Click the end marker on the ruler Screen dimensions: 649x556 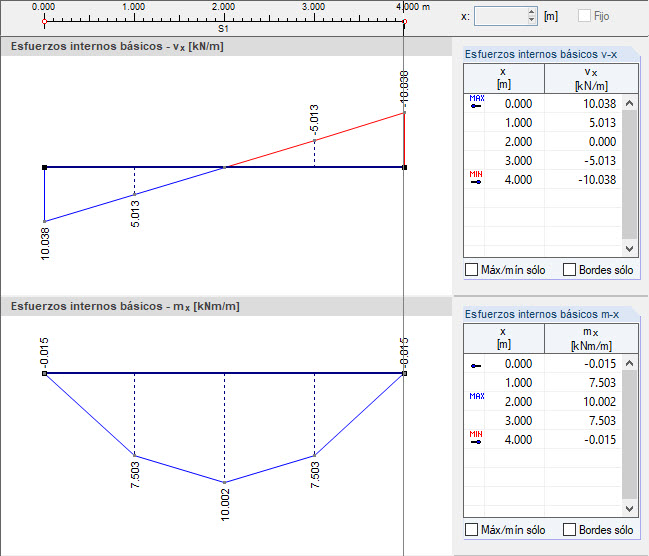pos(404,21)
